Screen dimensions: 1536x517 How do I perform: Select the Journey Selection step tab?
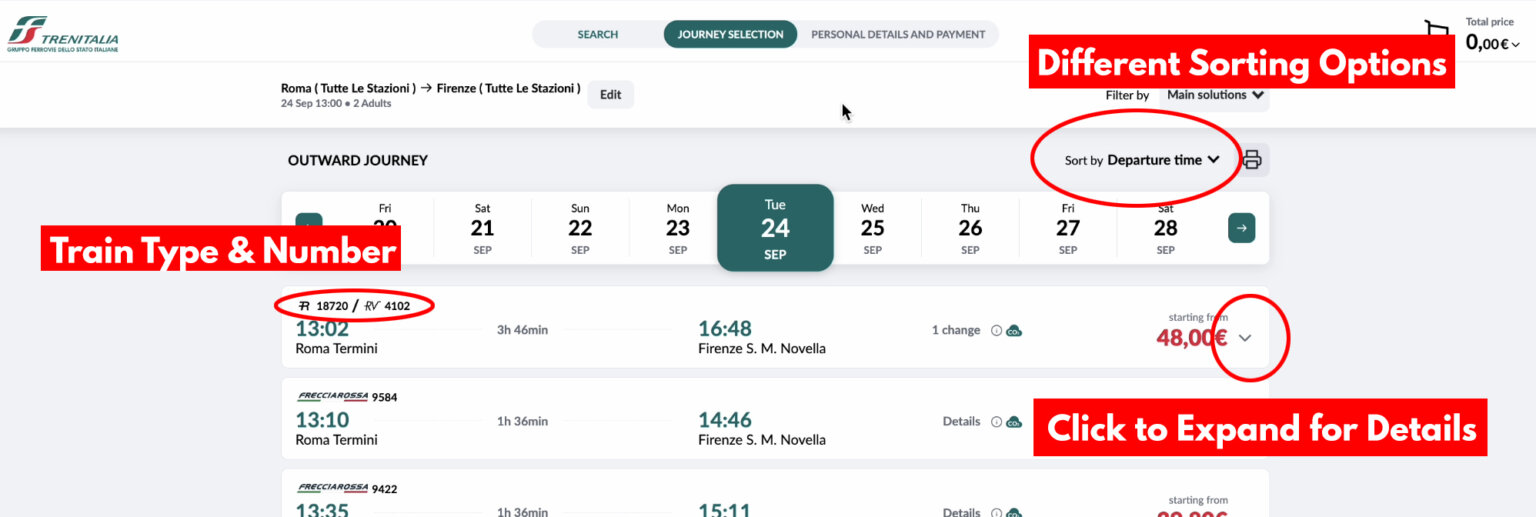click(x=730, y=34)
